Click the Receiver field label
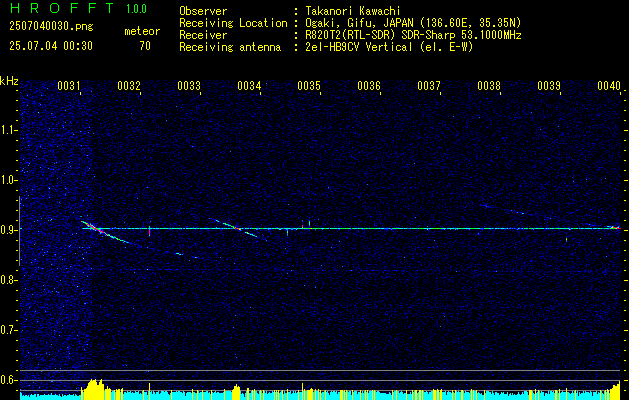The height and width of the screenshot is (400, 629). [x=203, y=35]
